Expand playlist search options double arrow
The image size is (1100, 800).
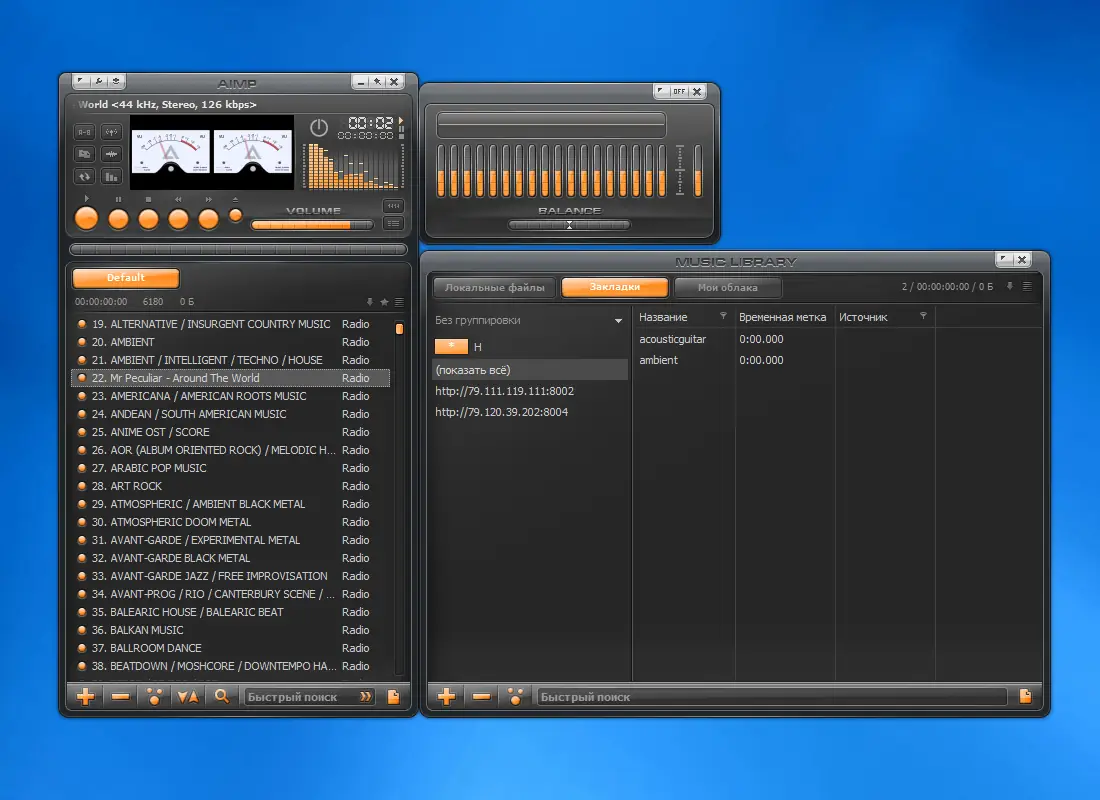coord(365,697)
